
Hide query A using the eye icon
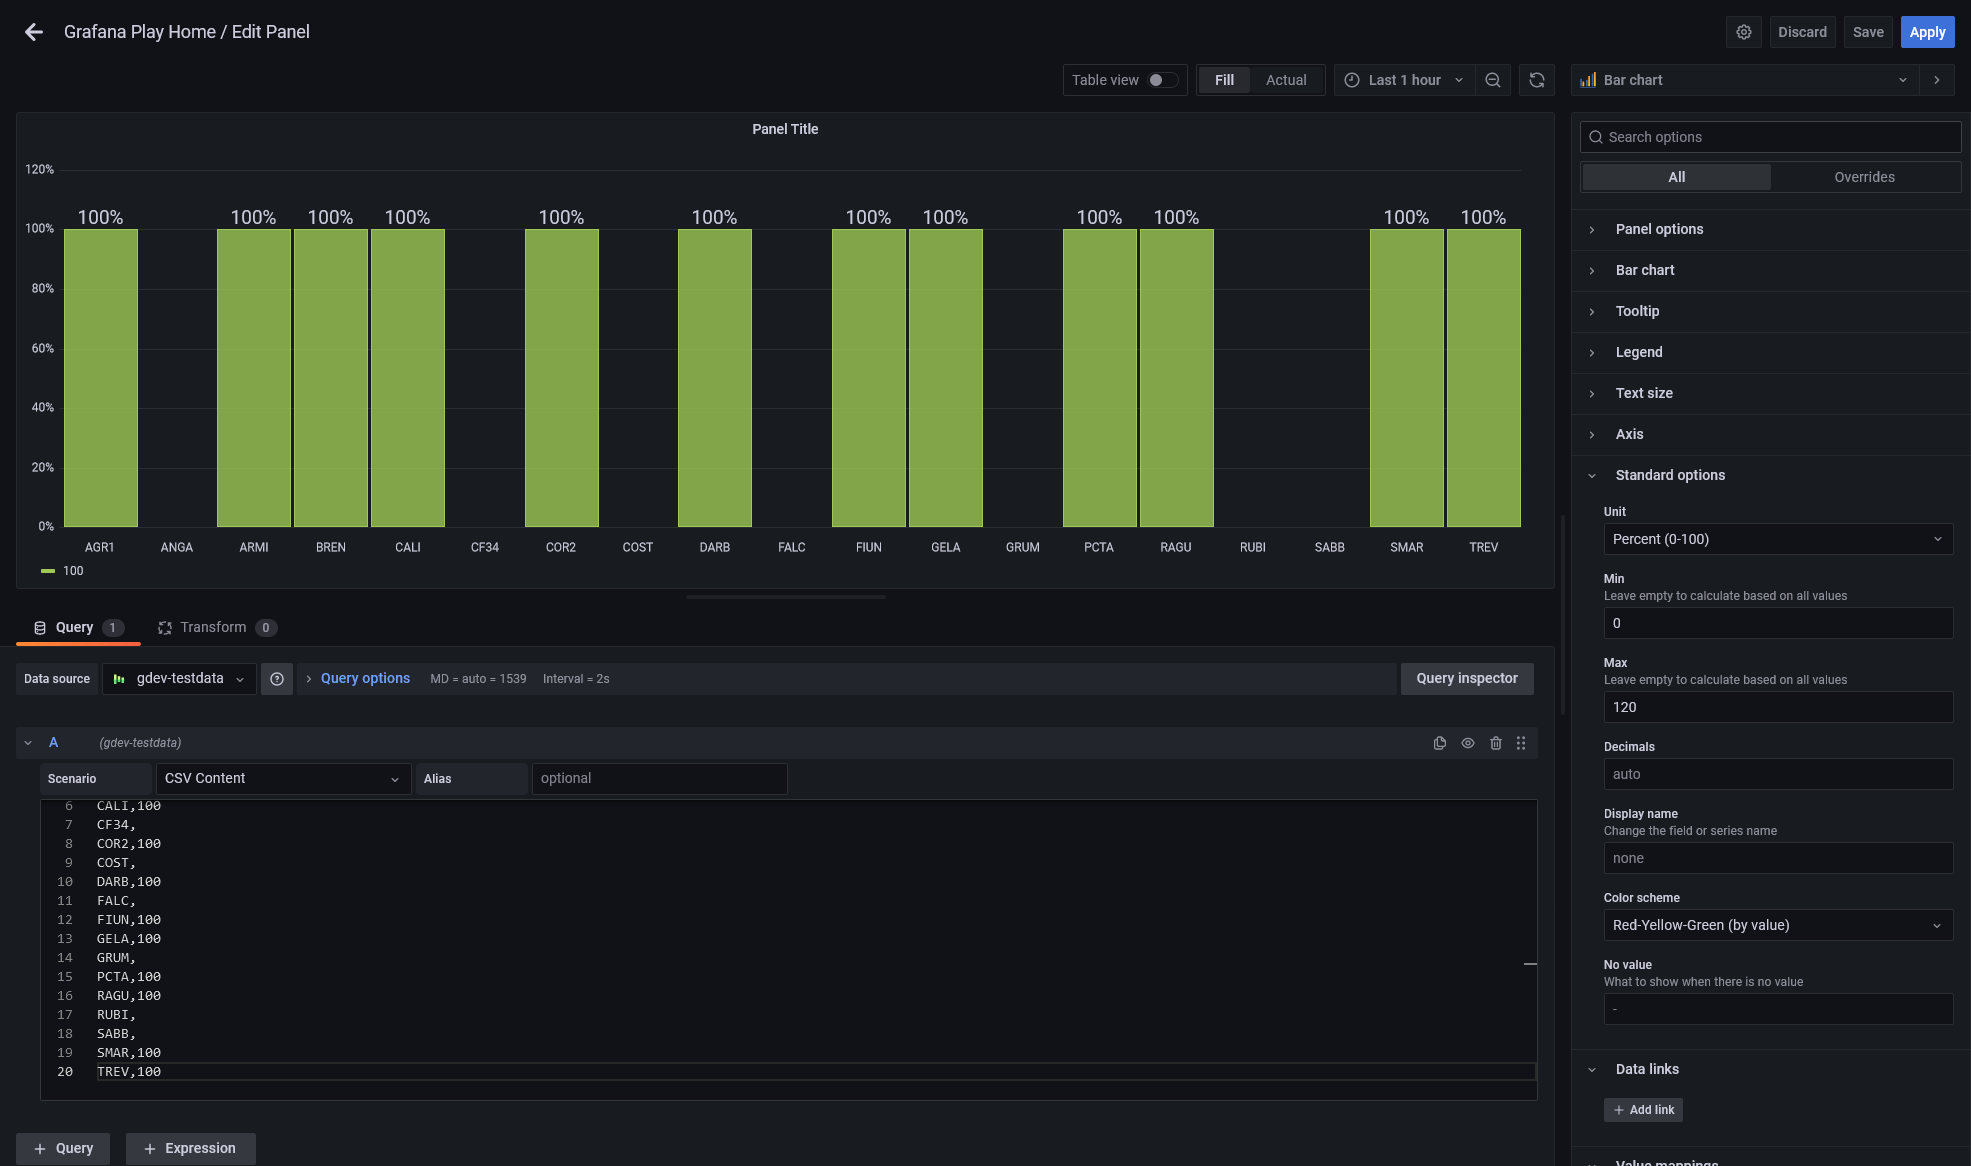[1468, 743]
